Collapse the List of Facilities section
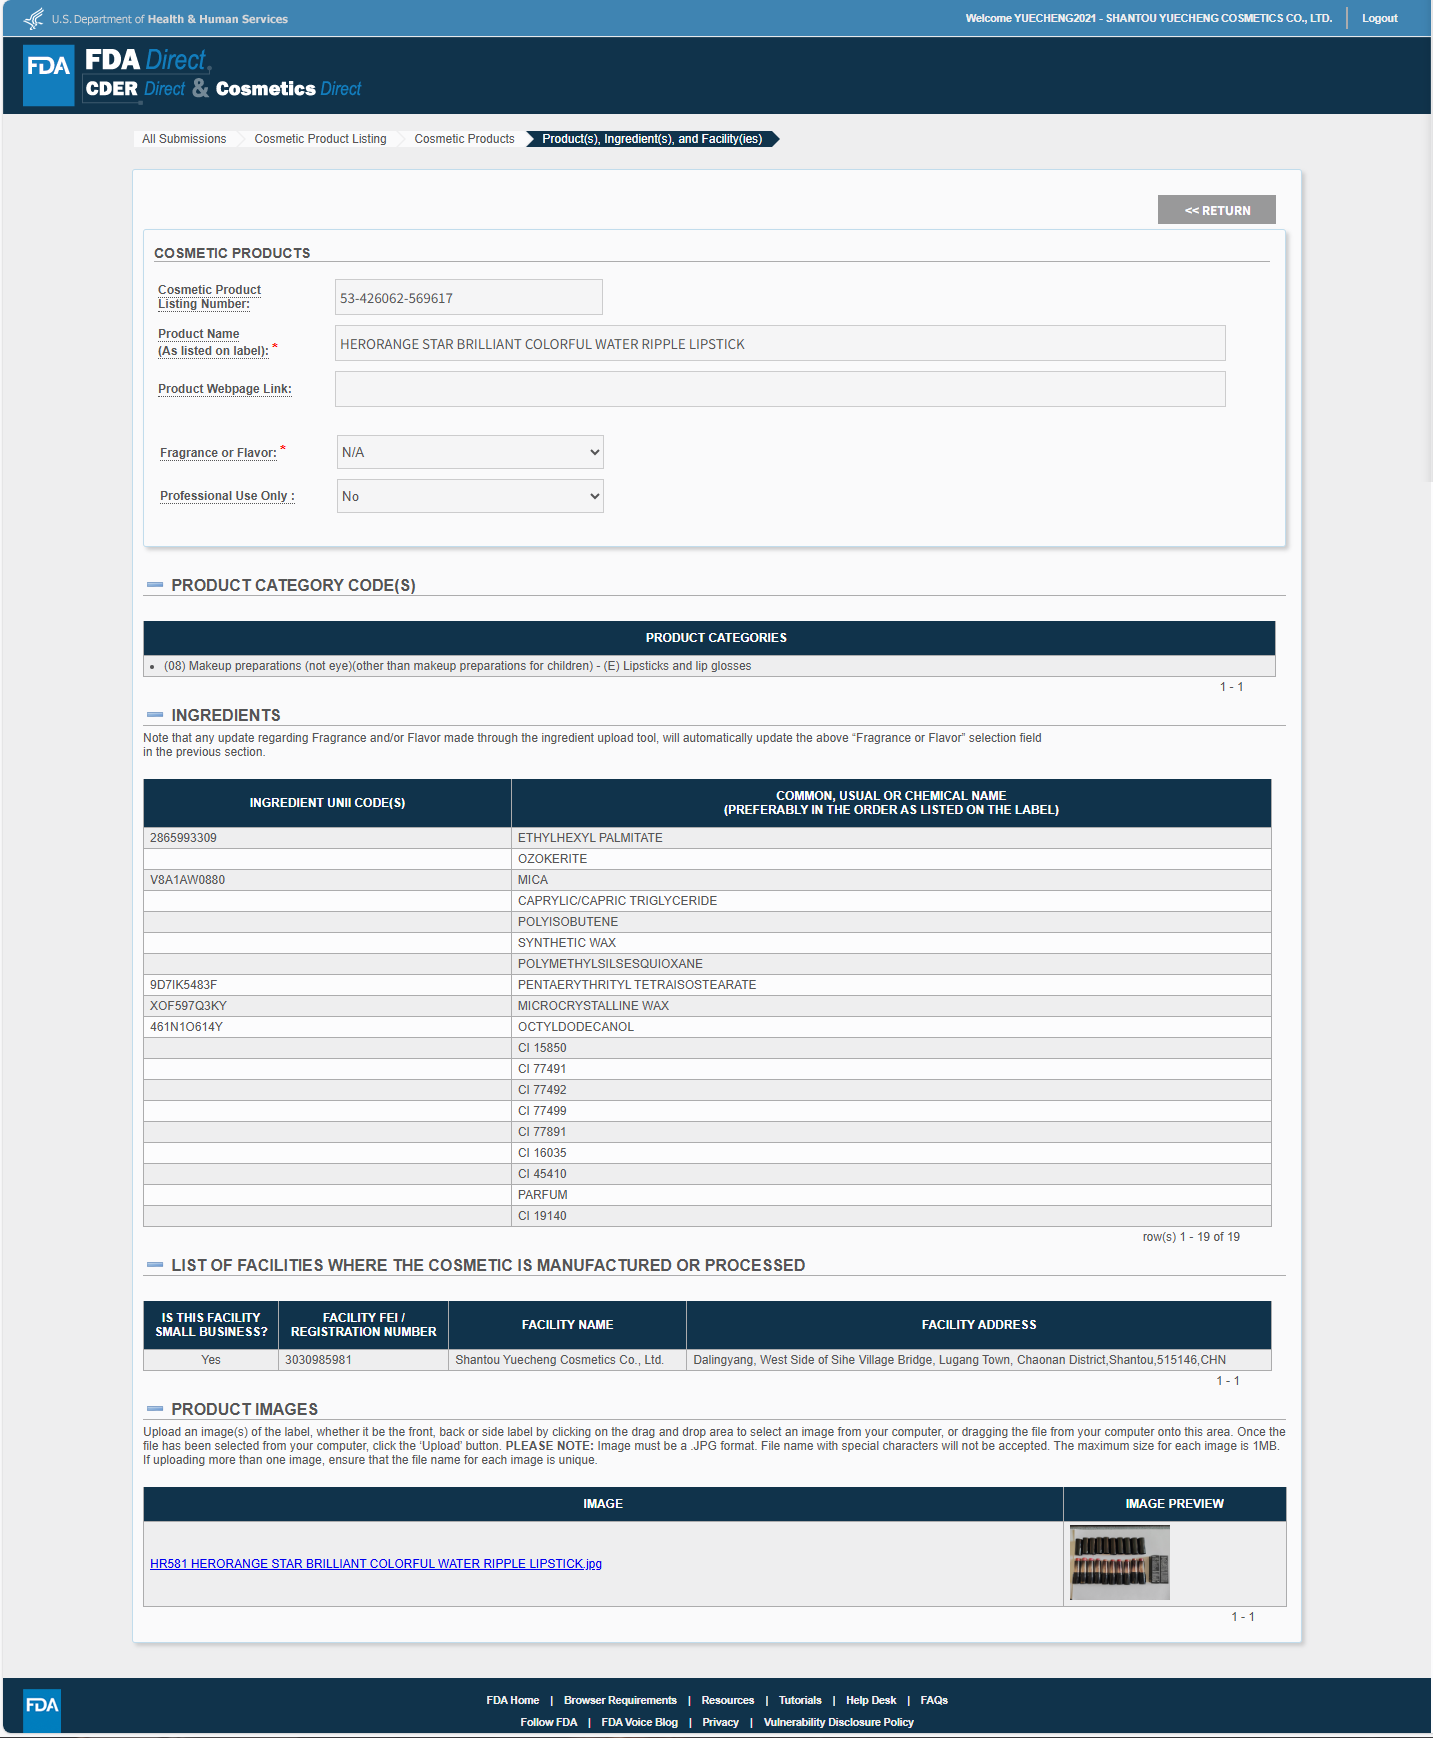Viewport: 1433px width, 1738px height. [155, 1265]
